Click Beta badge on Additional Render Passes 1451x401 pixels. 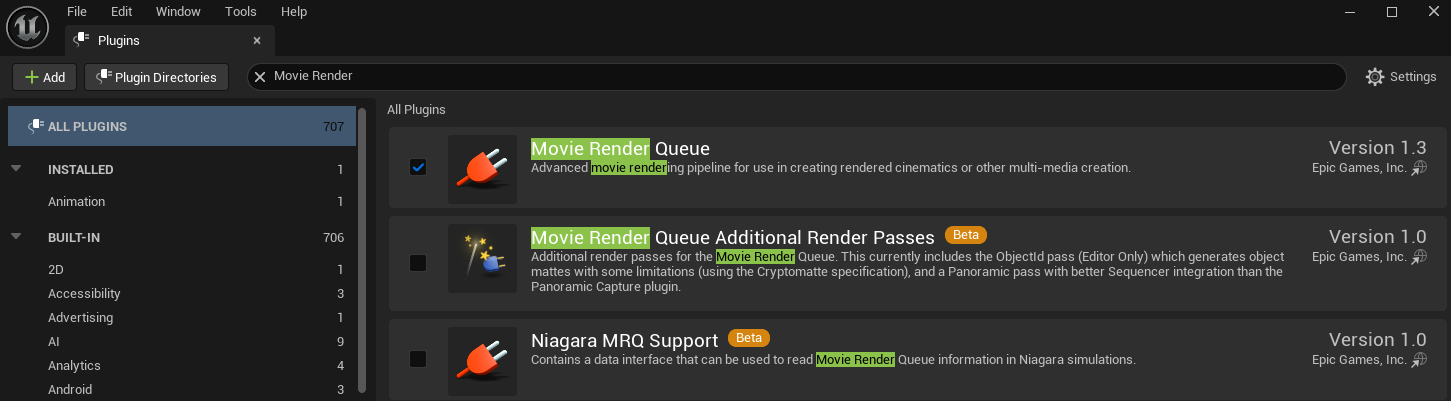point(965,235)
